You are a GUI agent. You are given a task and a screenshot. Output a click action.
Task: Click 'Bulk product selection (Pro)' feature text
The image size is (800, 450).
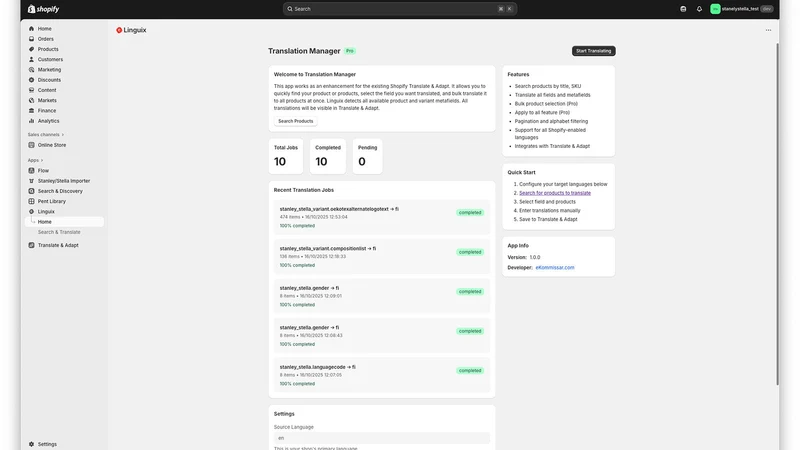click(546, 104)
